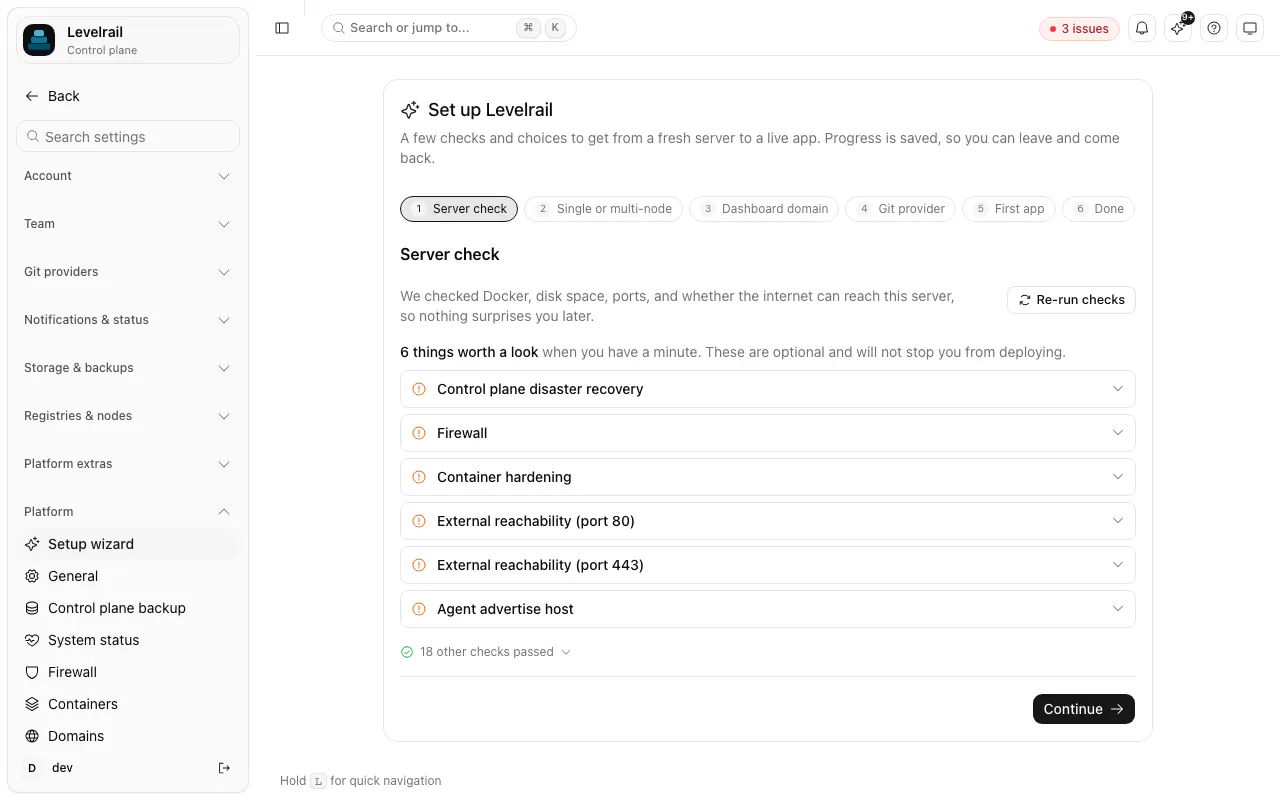This screenshot has width=1280, height=800.
Task: Collapse the Platform section in sidebar
Action: pyautogui.click(x=128, y=512)
